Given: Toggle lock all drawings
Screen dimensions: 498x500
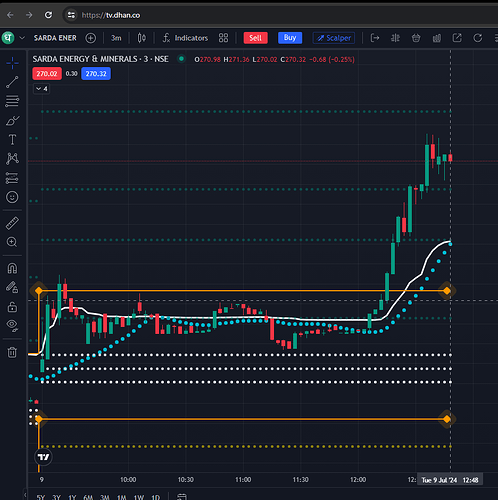Looking at the screenshot, I should [12, 307].
